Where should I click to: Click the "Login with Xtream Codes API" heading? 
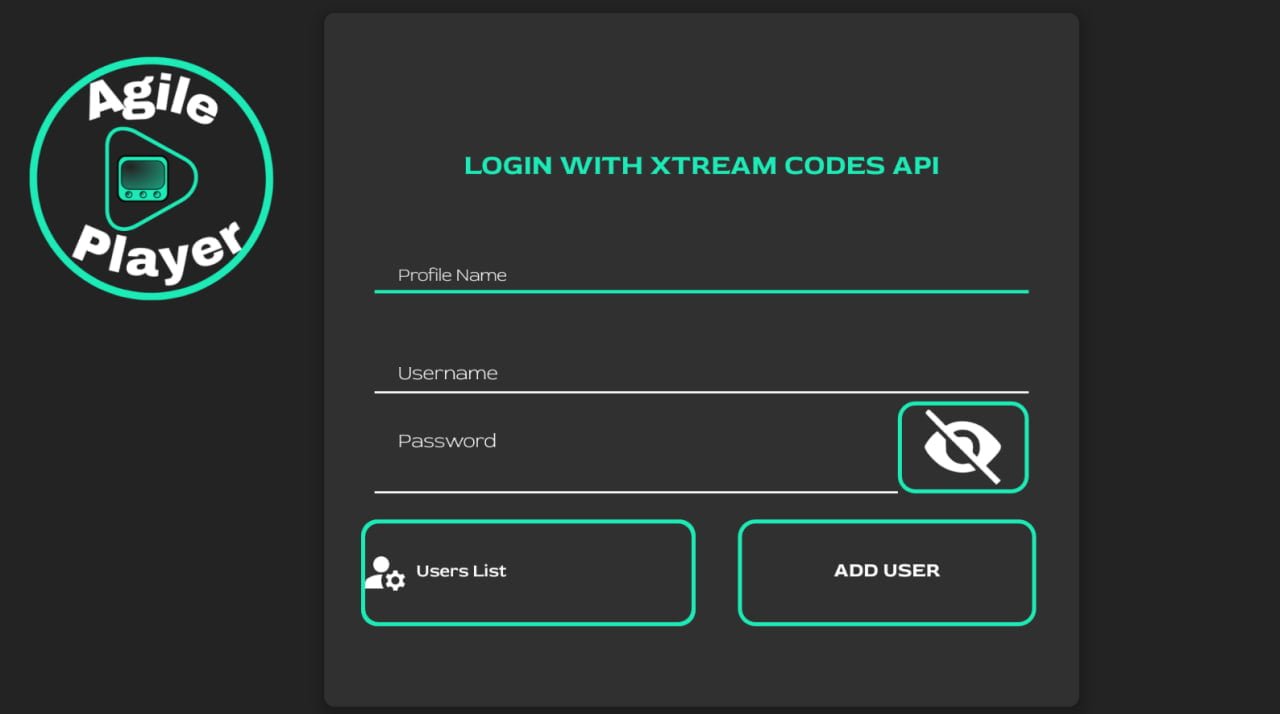(x=701, y=165)
